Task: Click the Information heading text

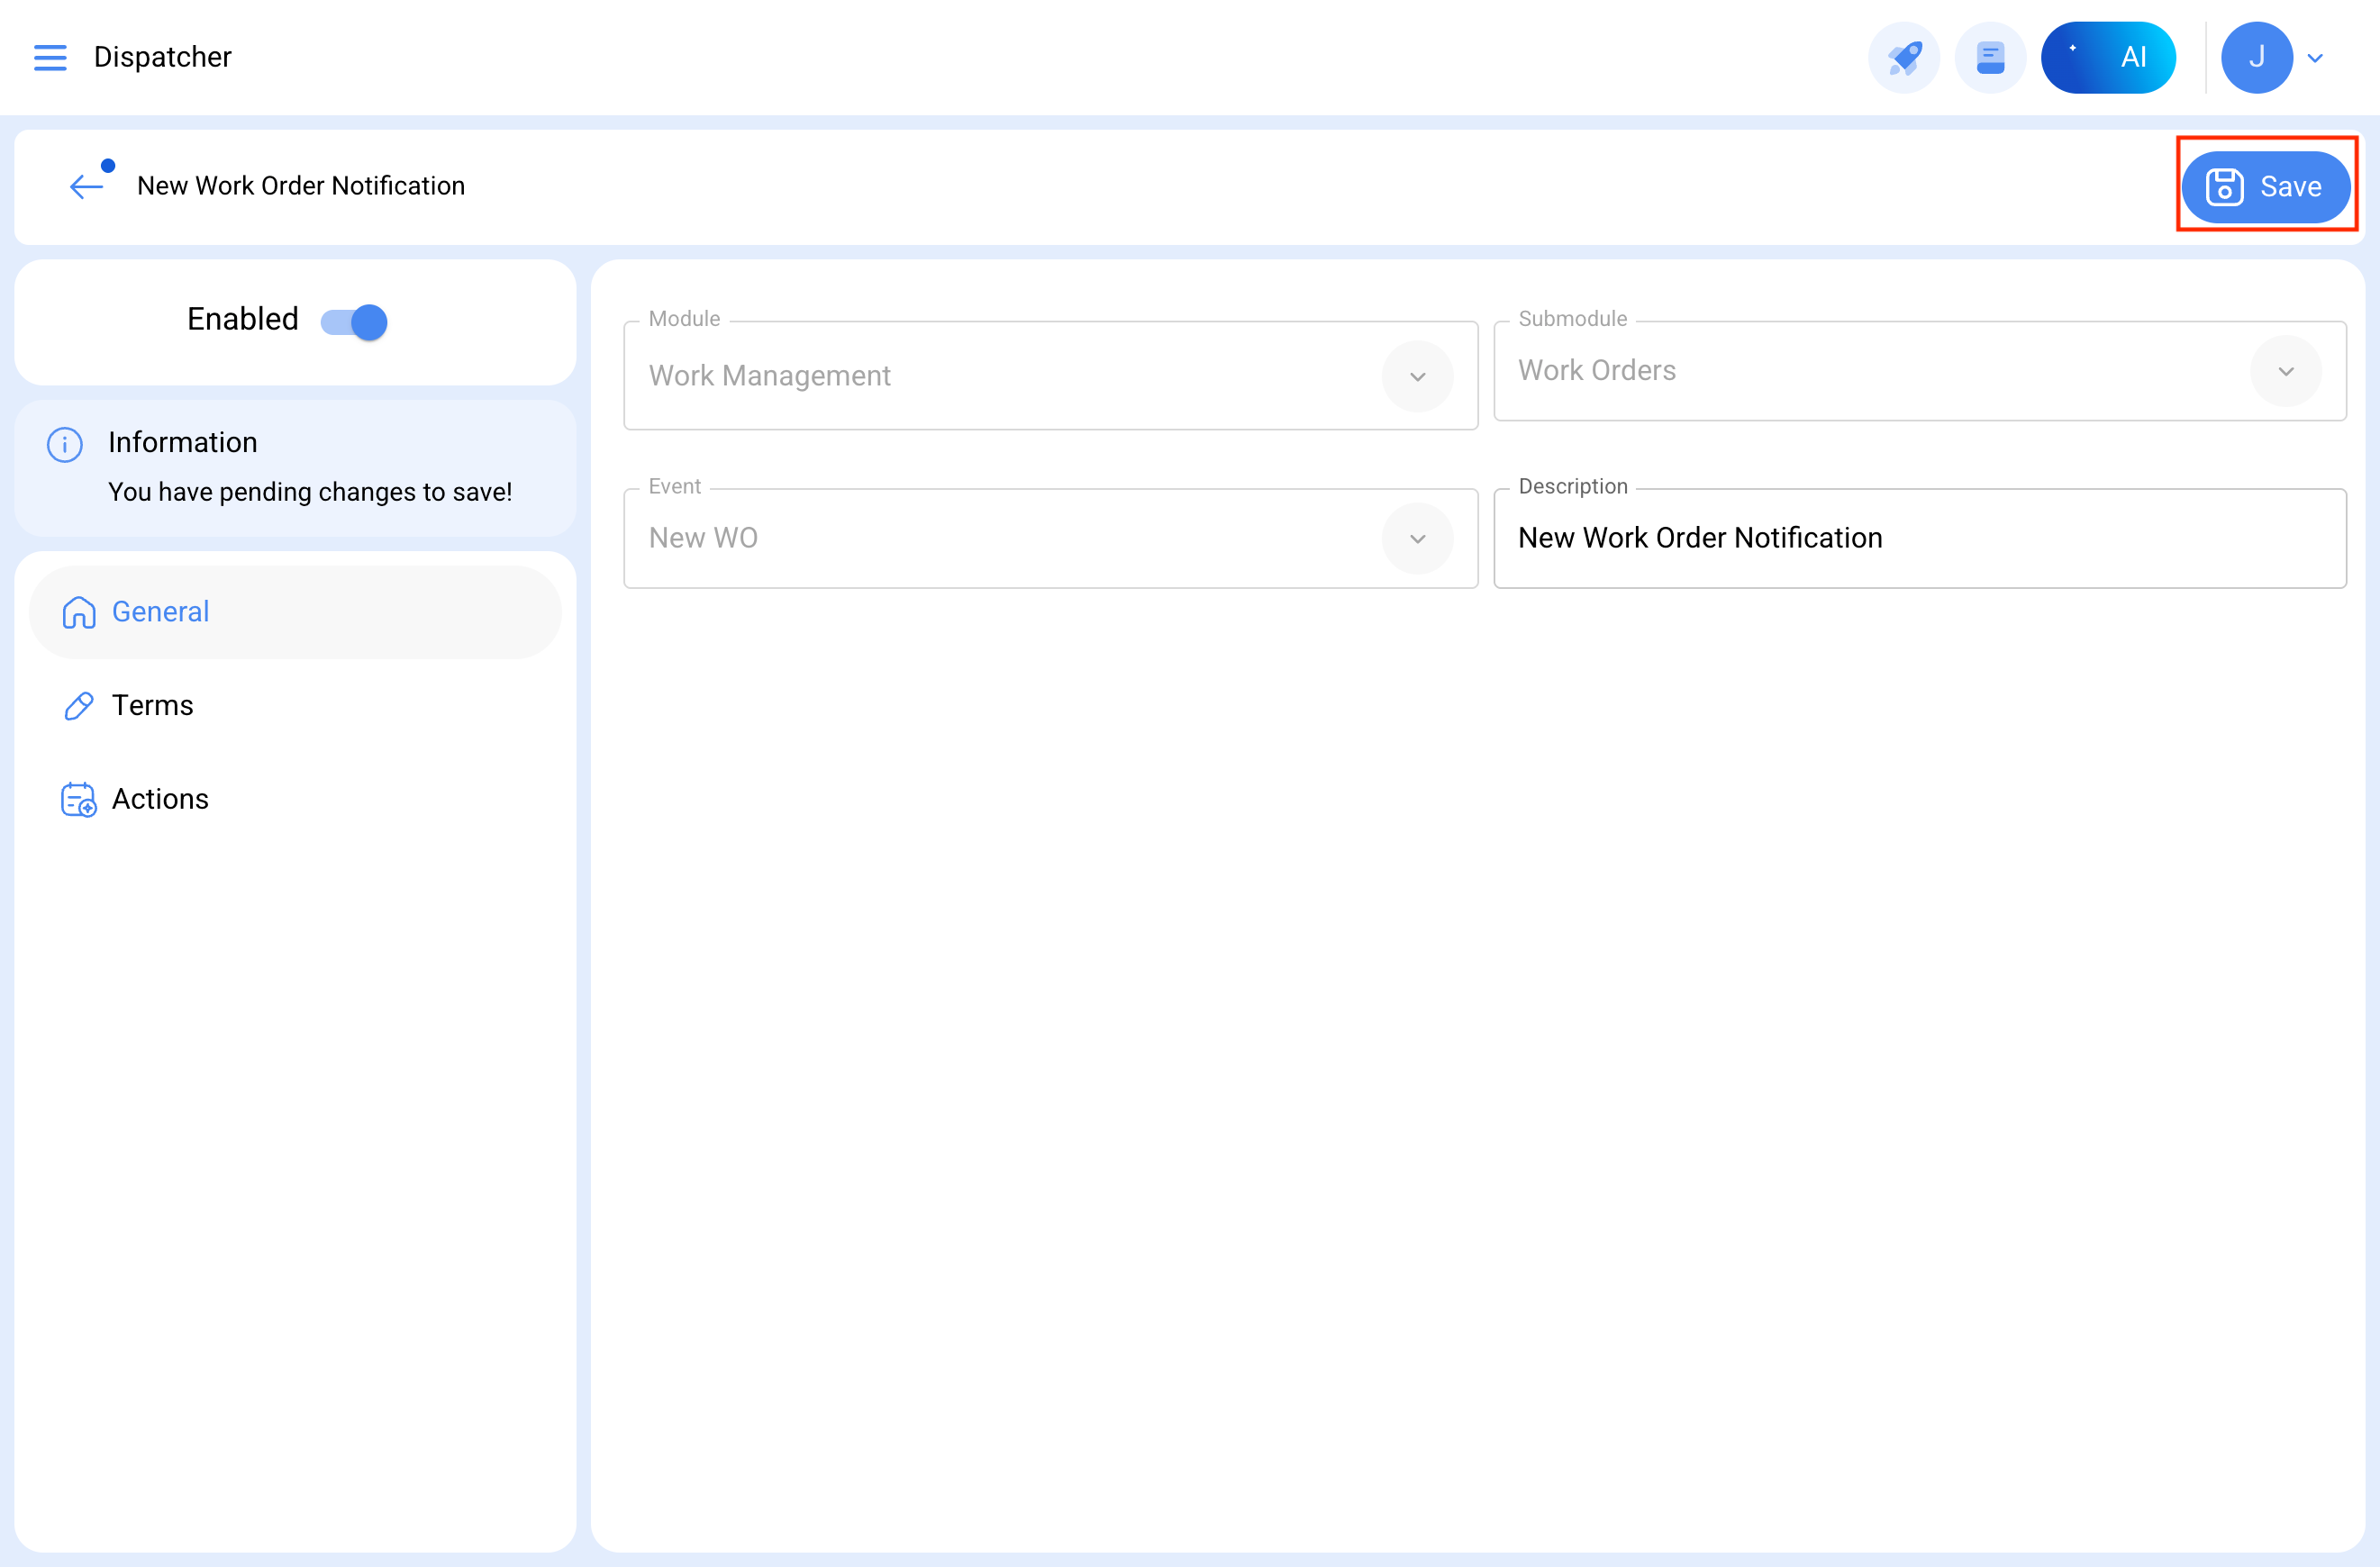Action: click(x=183, y=442)
